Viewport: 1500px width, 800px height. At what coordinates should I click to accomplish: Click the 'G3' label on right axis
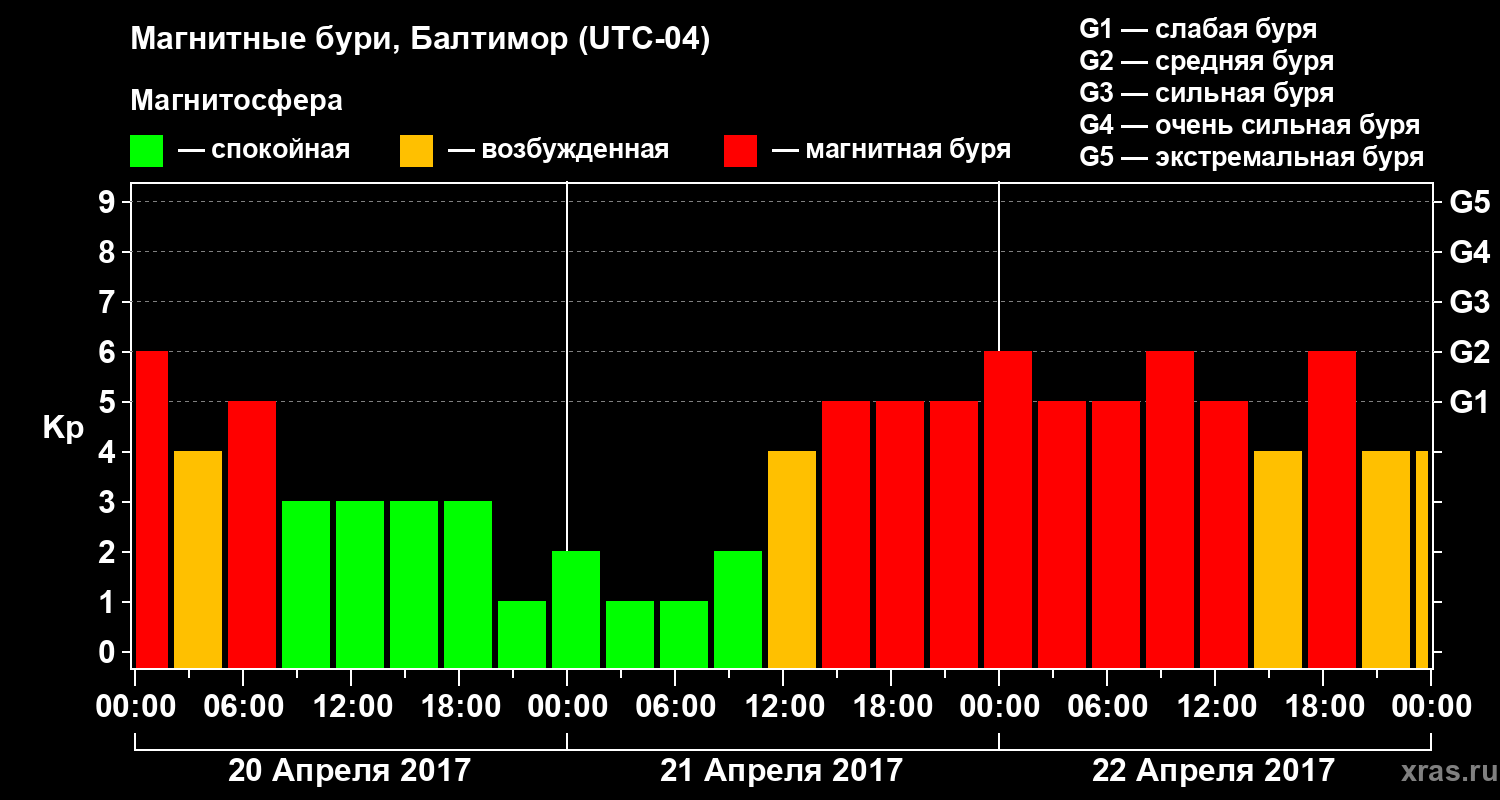pos(1470,303)
